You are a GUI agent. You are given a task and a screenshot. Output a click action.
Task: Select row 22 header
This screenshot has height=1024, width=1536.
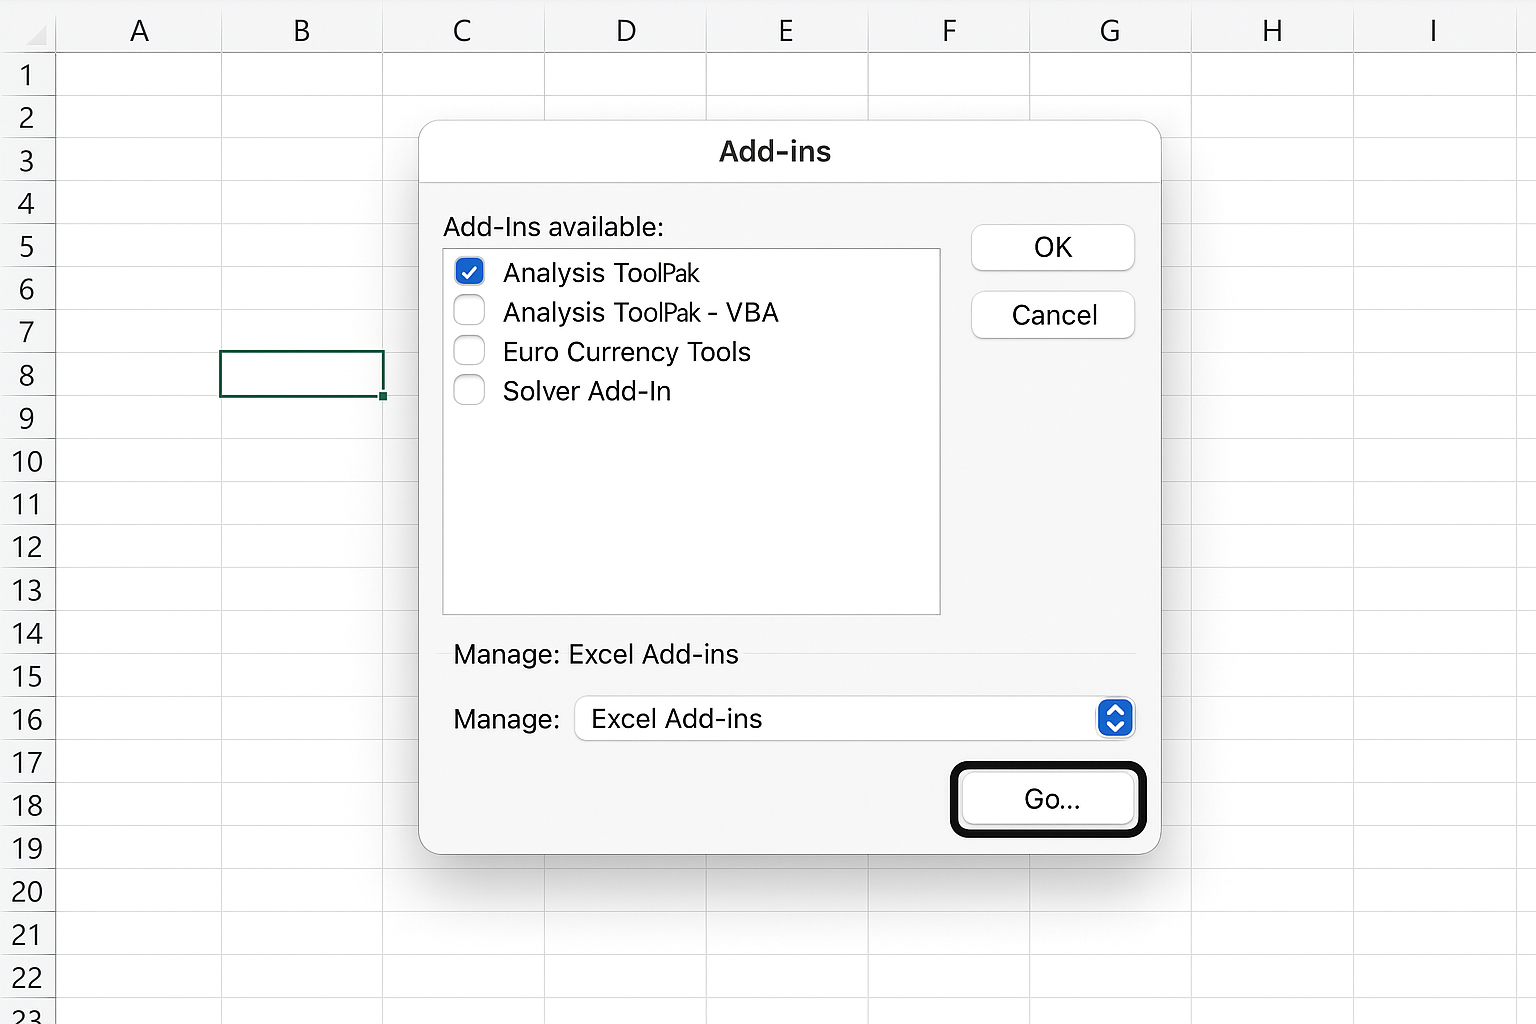click(x=27, y=977)
